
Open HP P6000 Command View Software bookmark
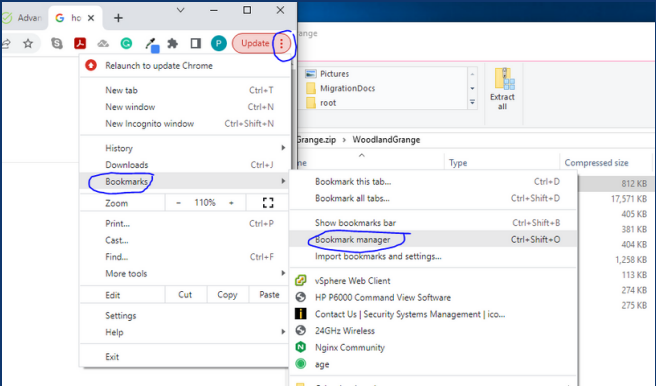pyautogui.click(x=433, y=297)
